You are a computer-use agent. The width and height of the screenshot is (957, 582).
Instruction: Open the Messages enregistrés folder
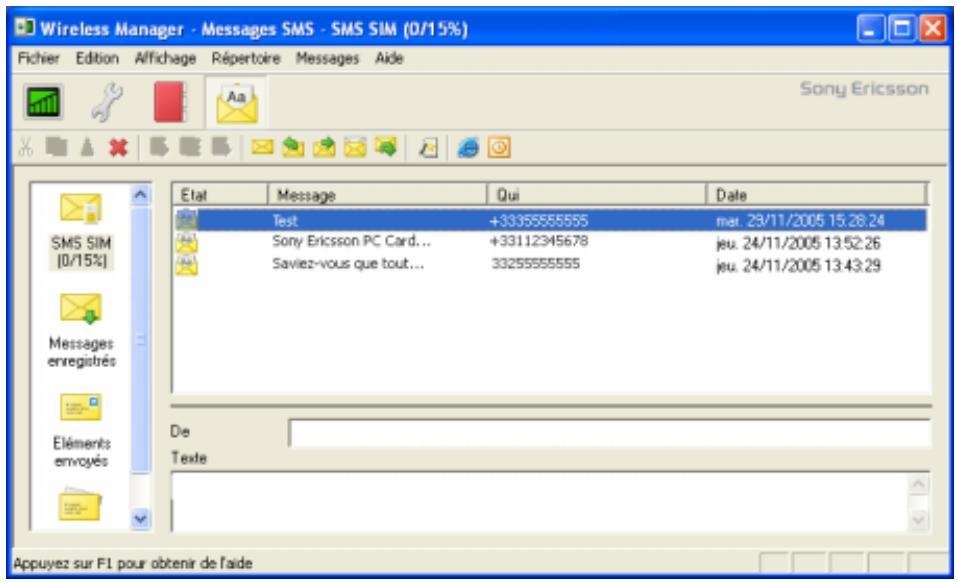tap(81, 330)
